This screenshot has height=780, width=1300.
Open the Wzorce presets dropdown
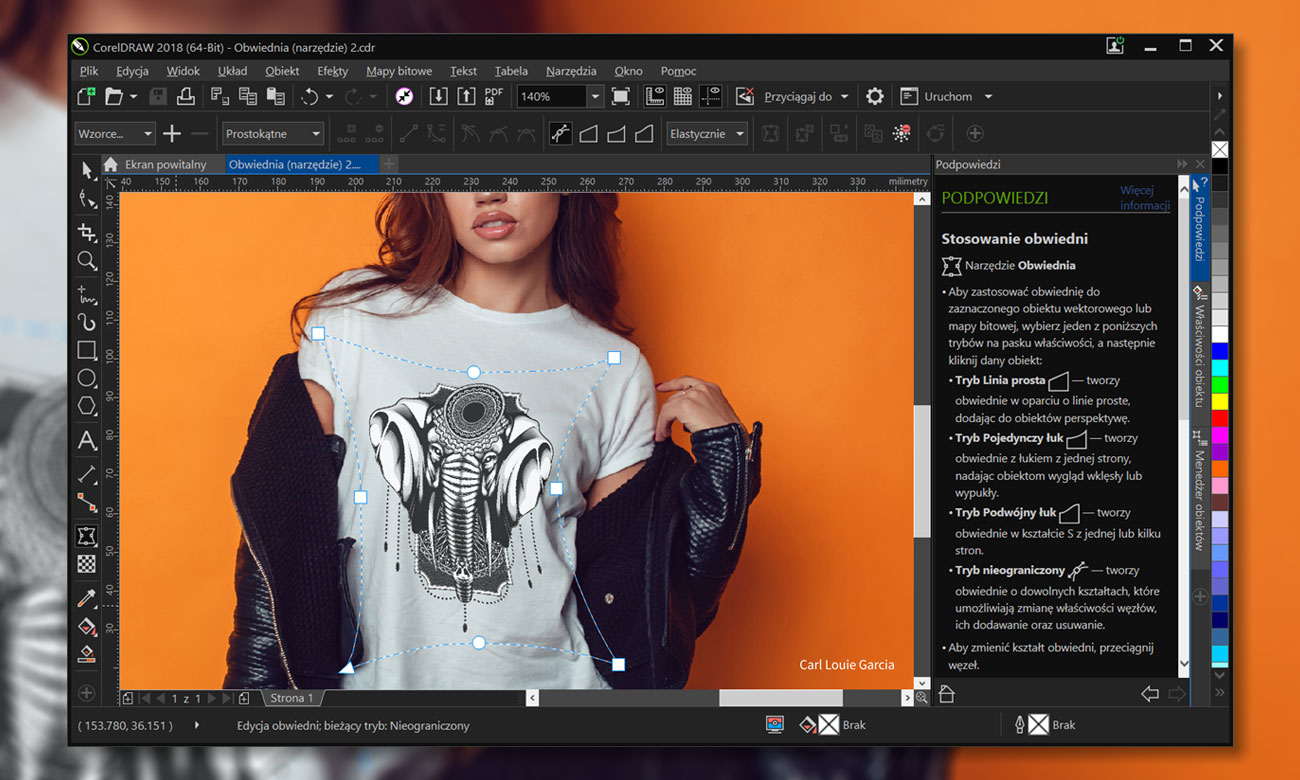[x=115, y=133]
